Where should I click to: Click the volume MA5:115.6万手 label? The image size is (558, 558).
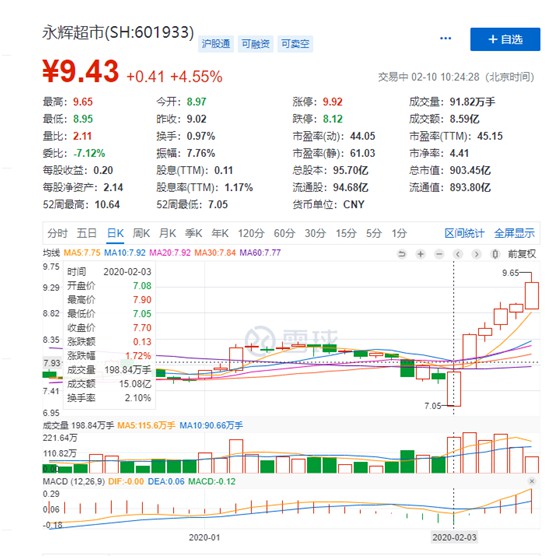146,425
